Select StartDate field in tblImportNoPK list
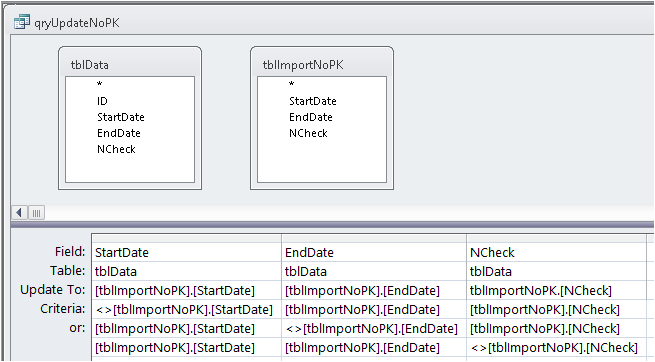Screen dimensions: 655x362 tap(313, 101)
